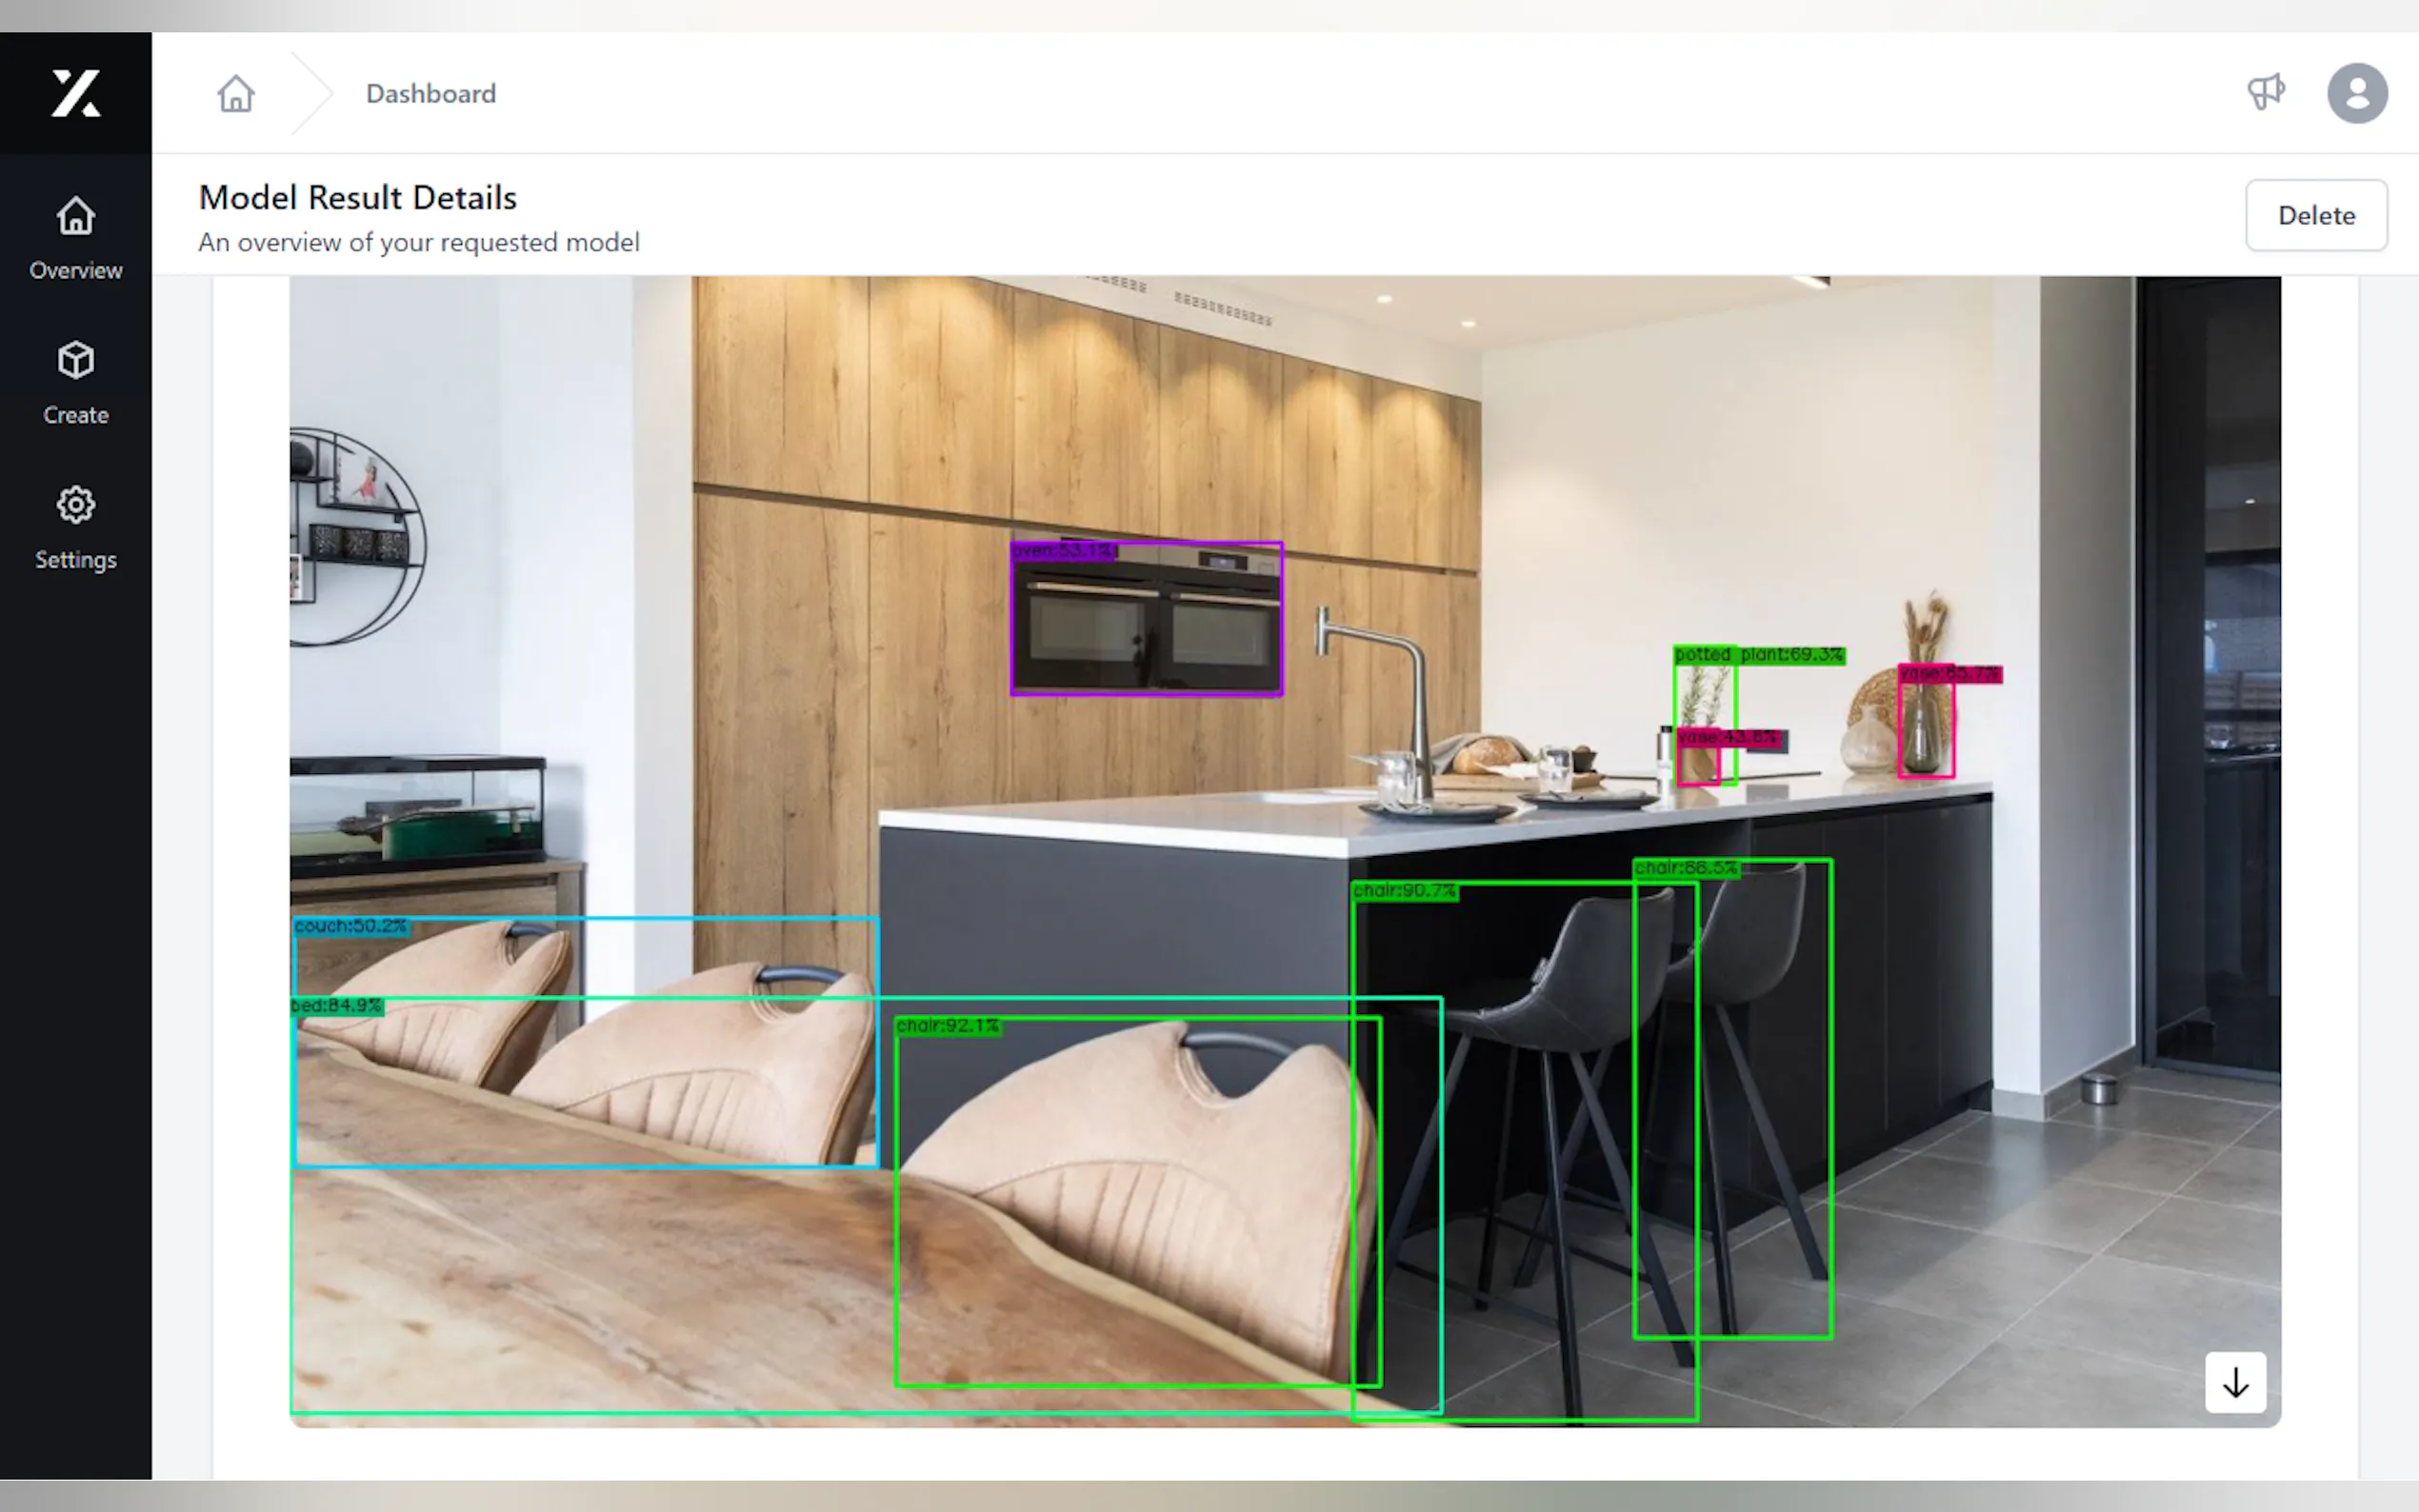
Task: Open Settings via the gear icon
Action: coord(75,506)
